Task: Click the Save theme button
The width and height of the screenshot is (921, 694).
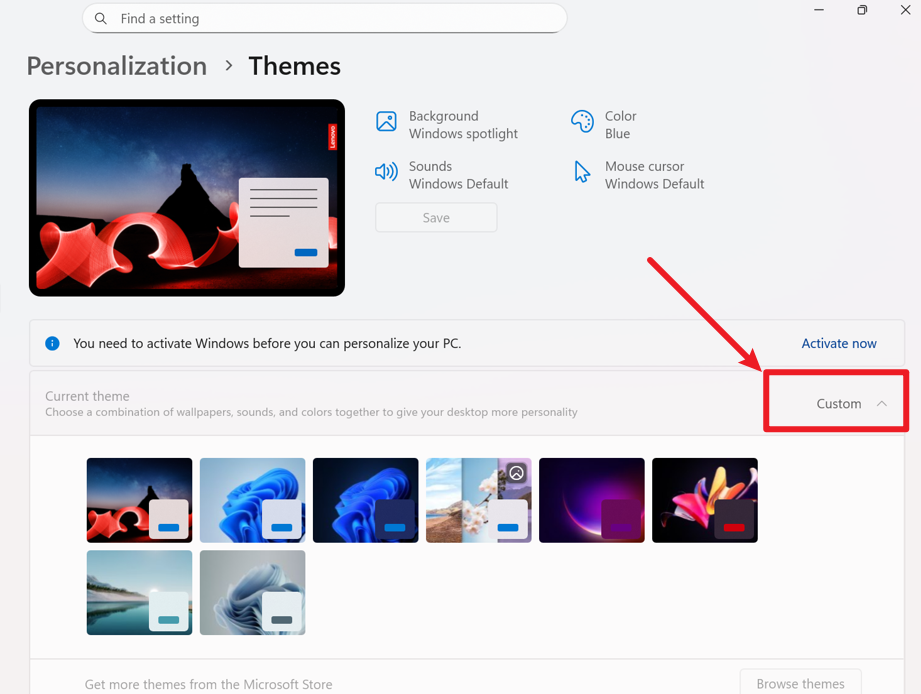Action: [x=436, y=218]
